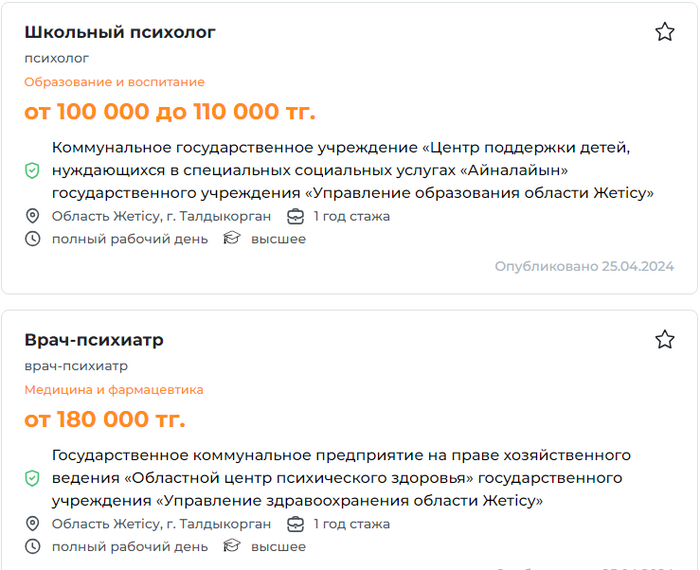Click the salary от 100 000 до 110 000 тг.
This screenshot has width=700, height=570.
click(x=170, y=111)
